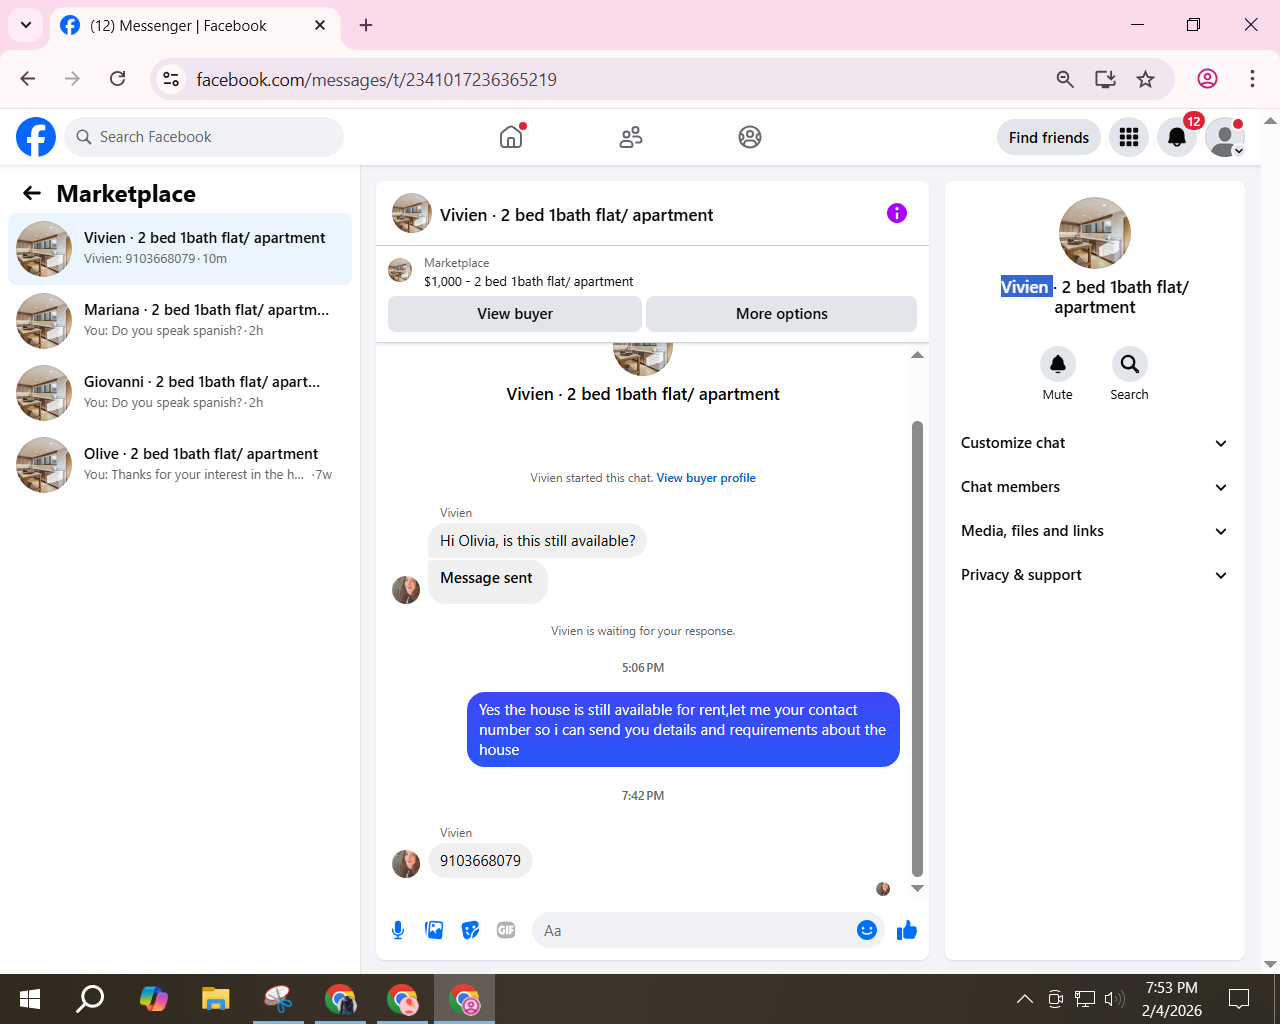Go to the Home feed icon
Image resolution: width=1280 pixels, height=1024 pixels.
point(511,137)
